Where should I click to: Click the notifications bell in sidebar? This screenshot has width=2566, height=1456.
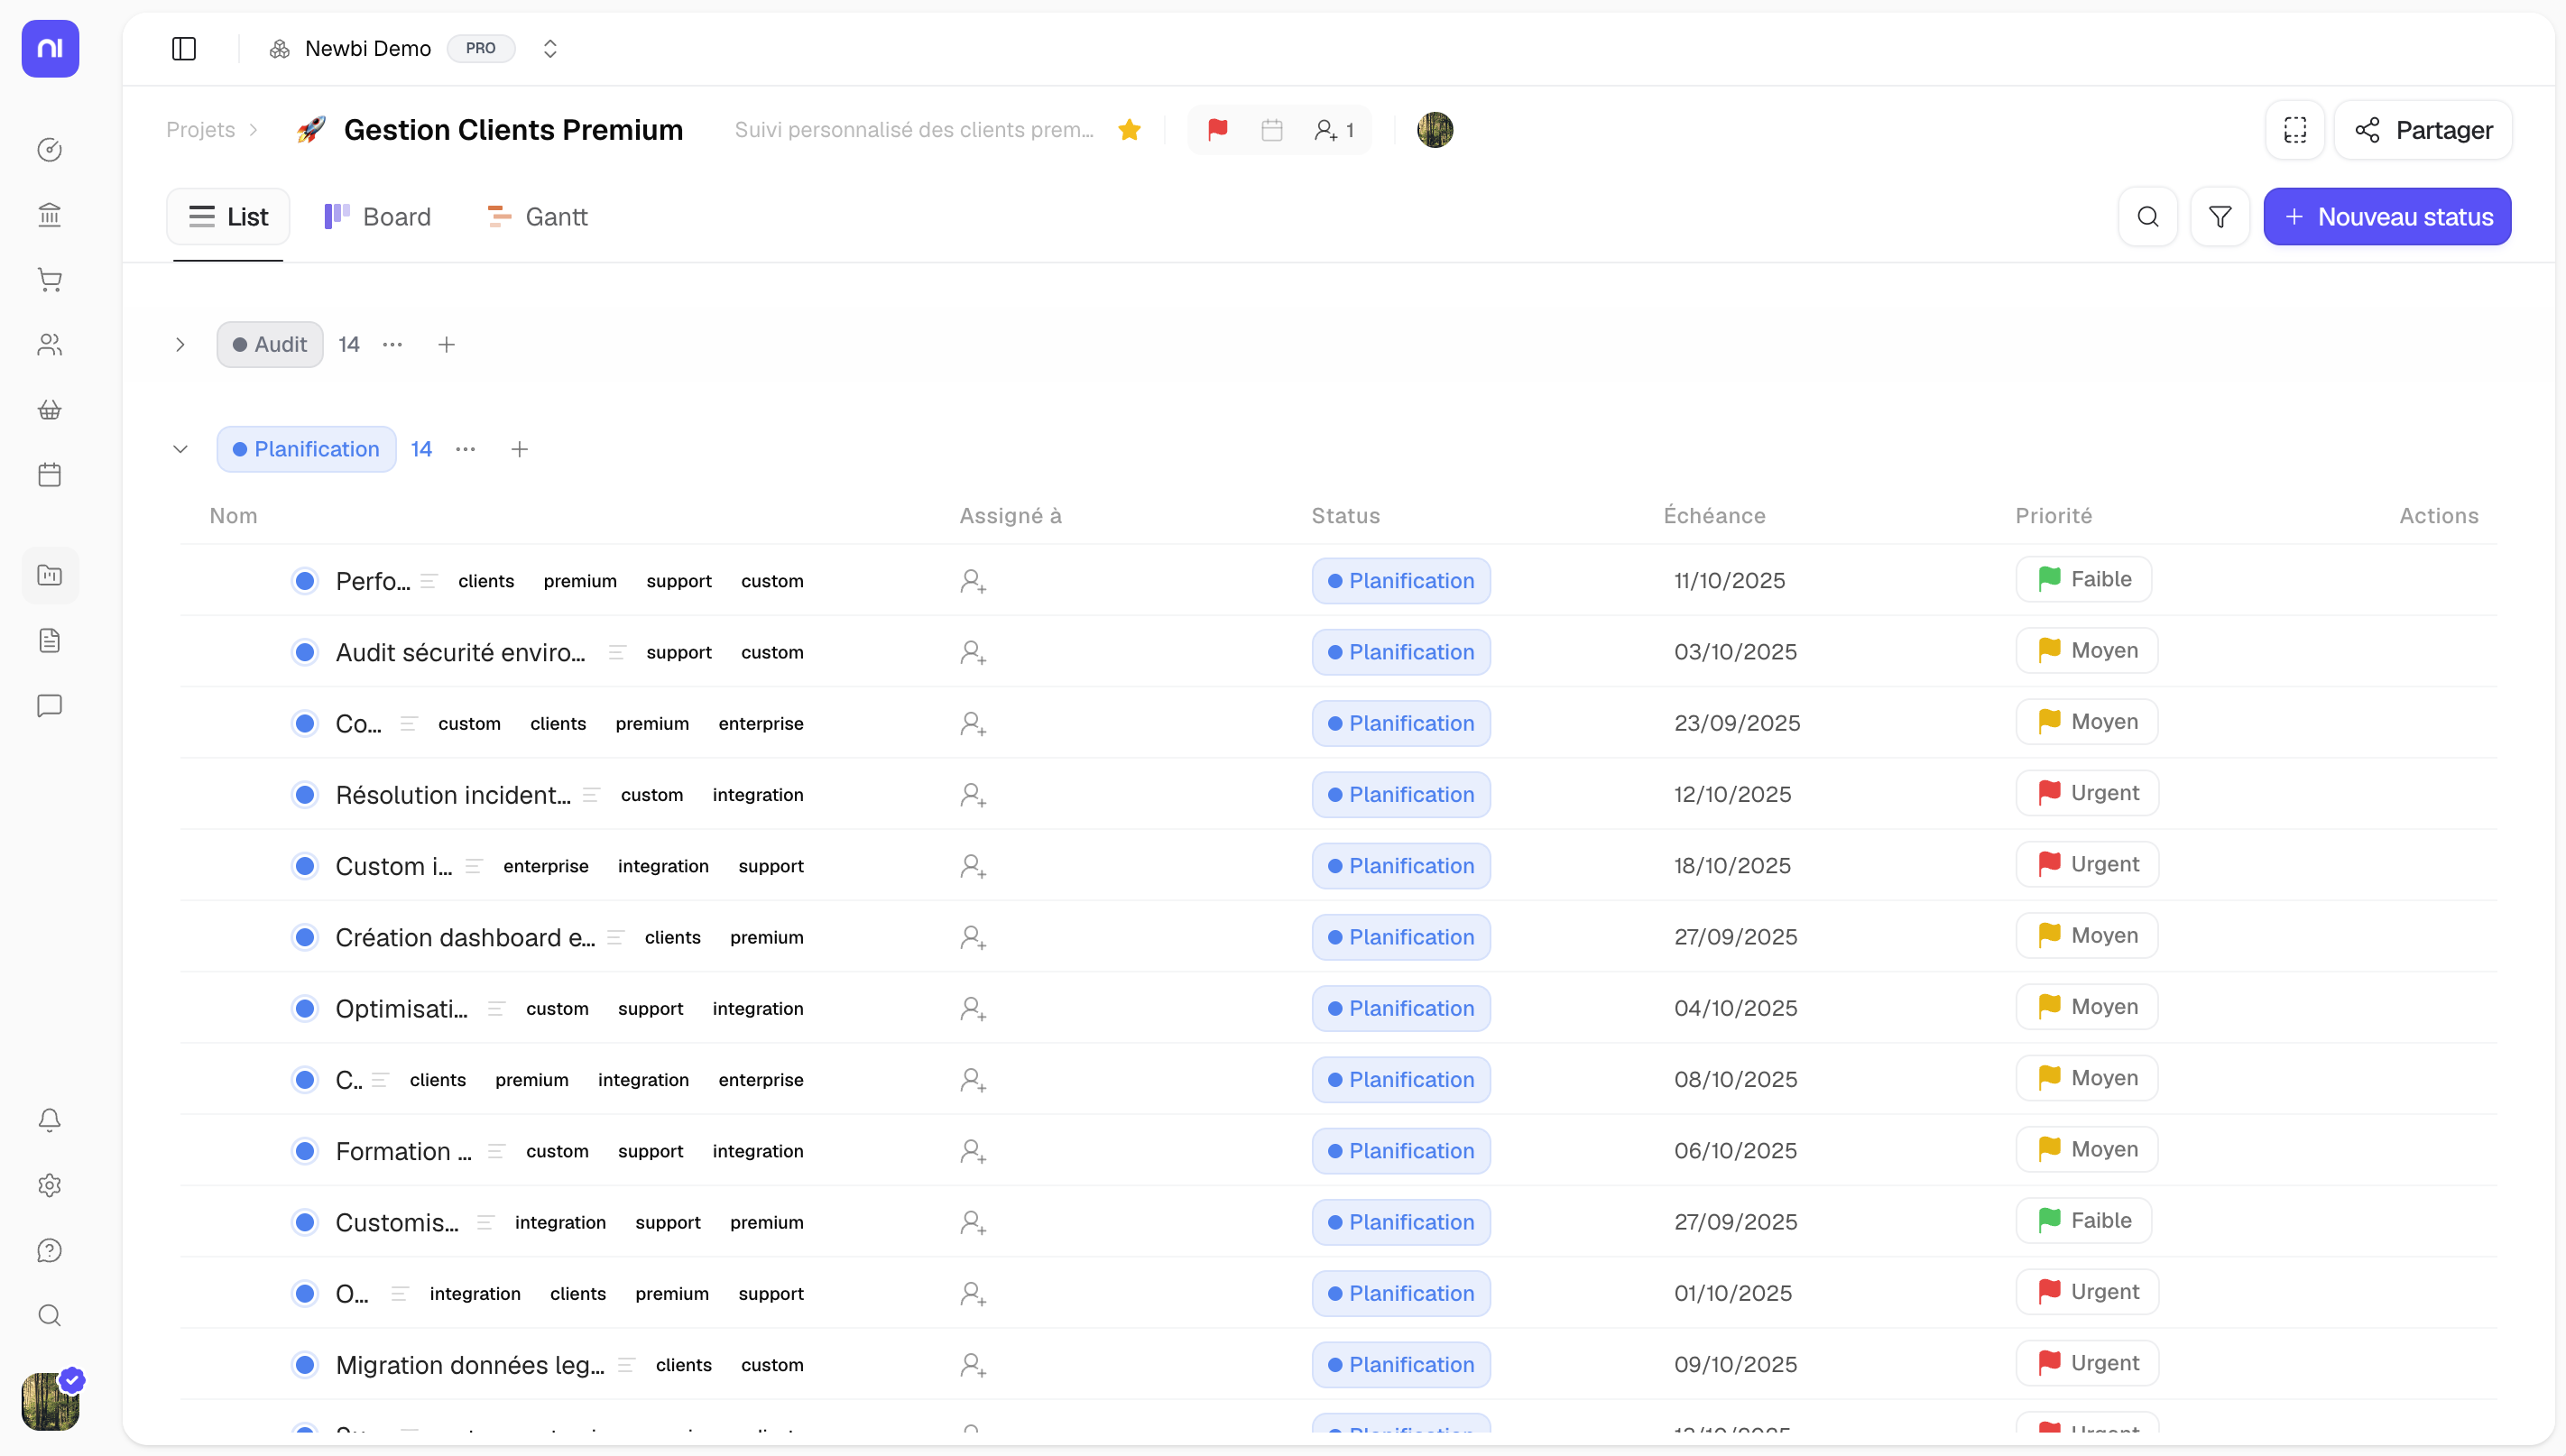[49, 1120]
